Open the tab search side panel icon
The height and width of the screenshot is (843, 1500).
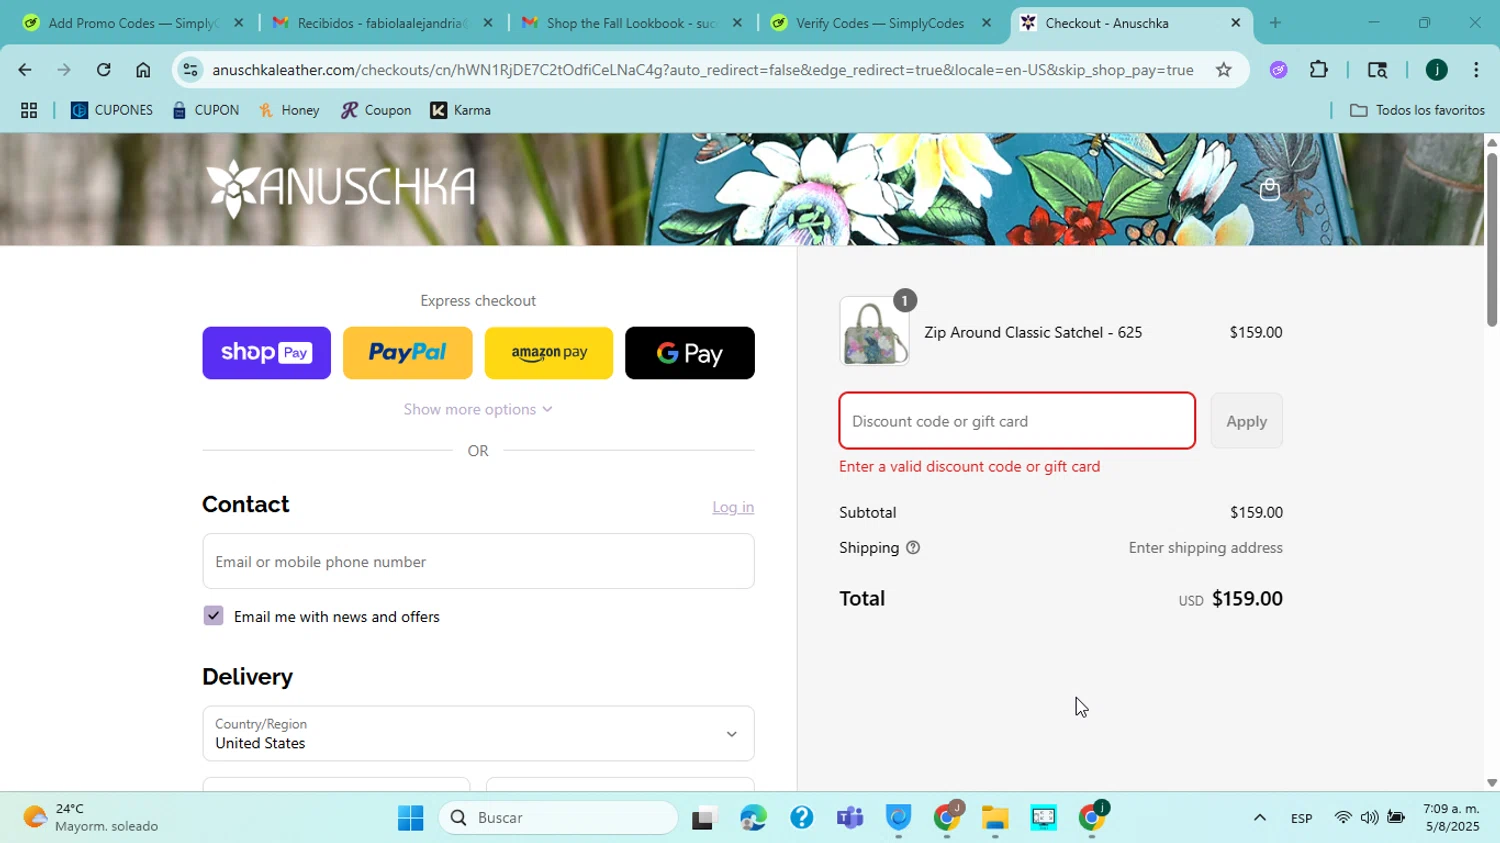click(1377, 70)
